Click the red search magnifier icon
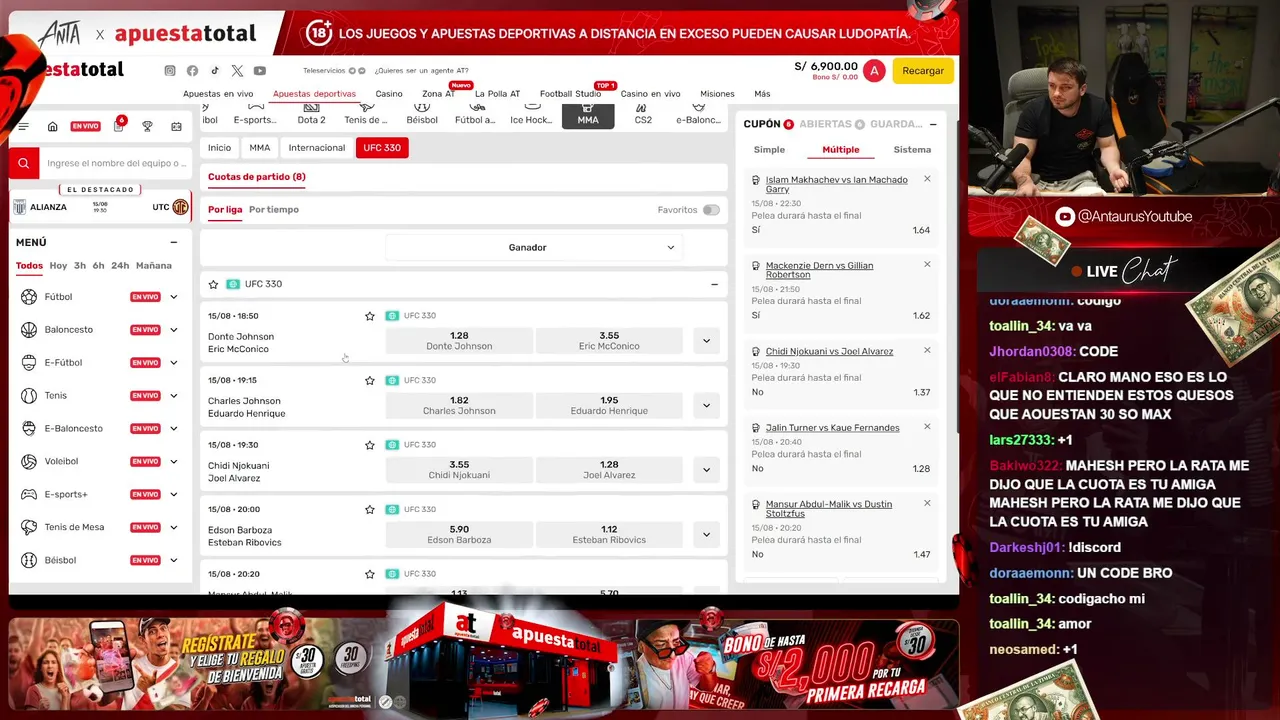 [24, 163]
